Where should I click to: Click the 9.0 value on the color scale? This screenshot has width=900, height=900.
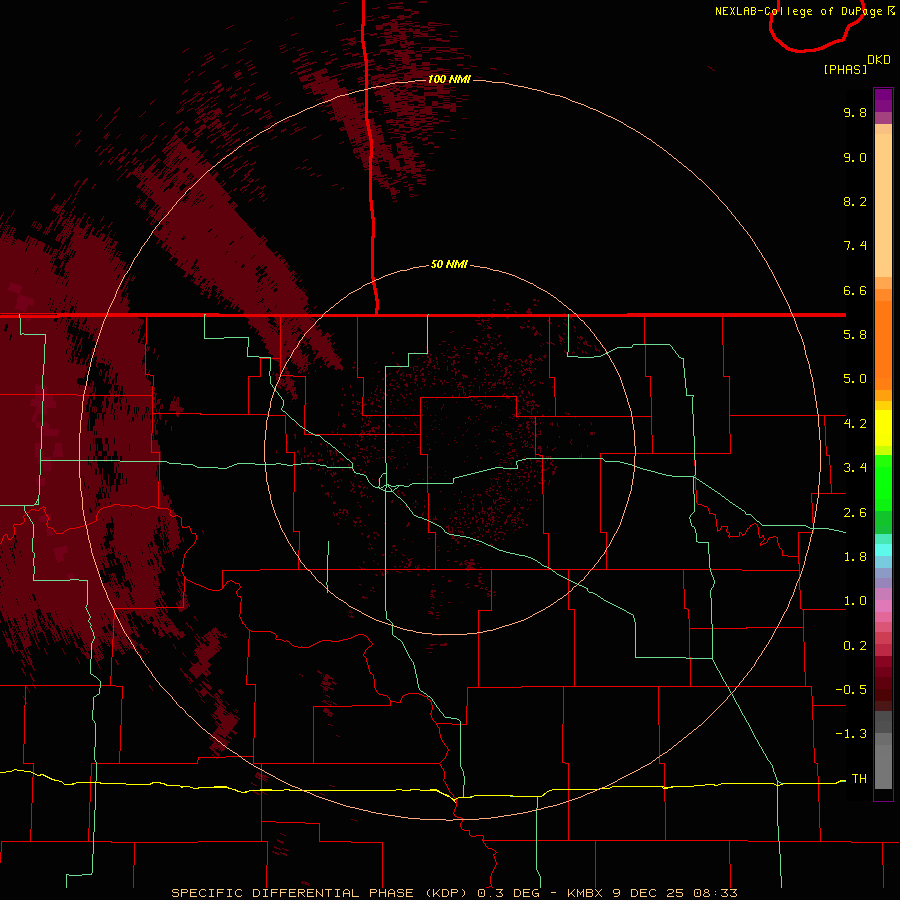click(855, 157)
